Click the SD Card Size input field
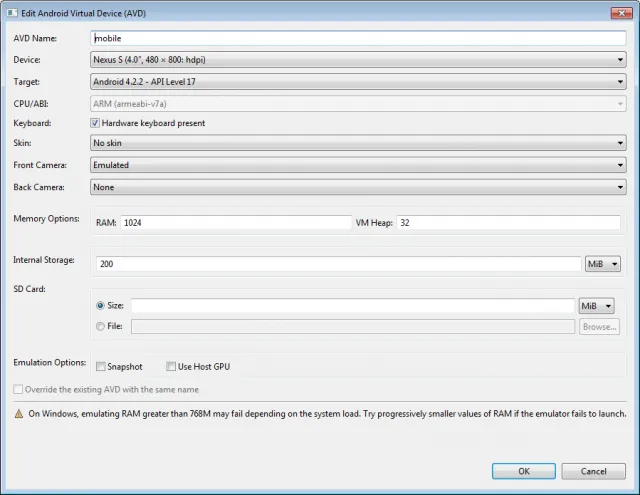The image size is (640, 495). [x=353, y=305]
